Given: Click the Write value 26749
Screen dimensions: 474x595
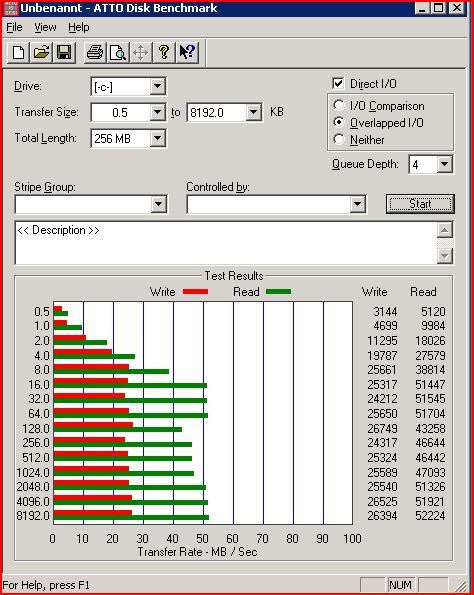Looking at the screenshot, I should [382, 428].
